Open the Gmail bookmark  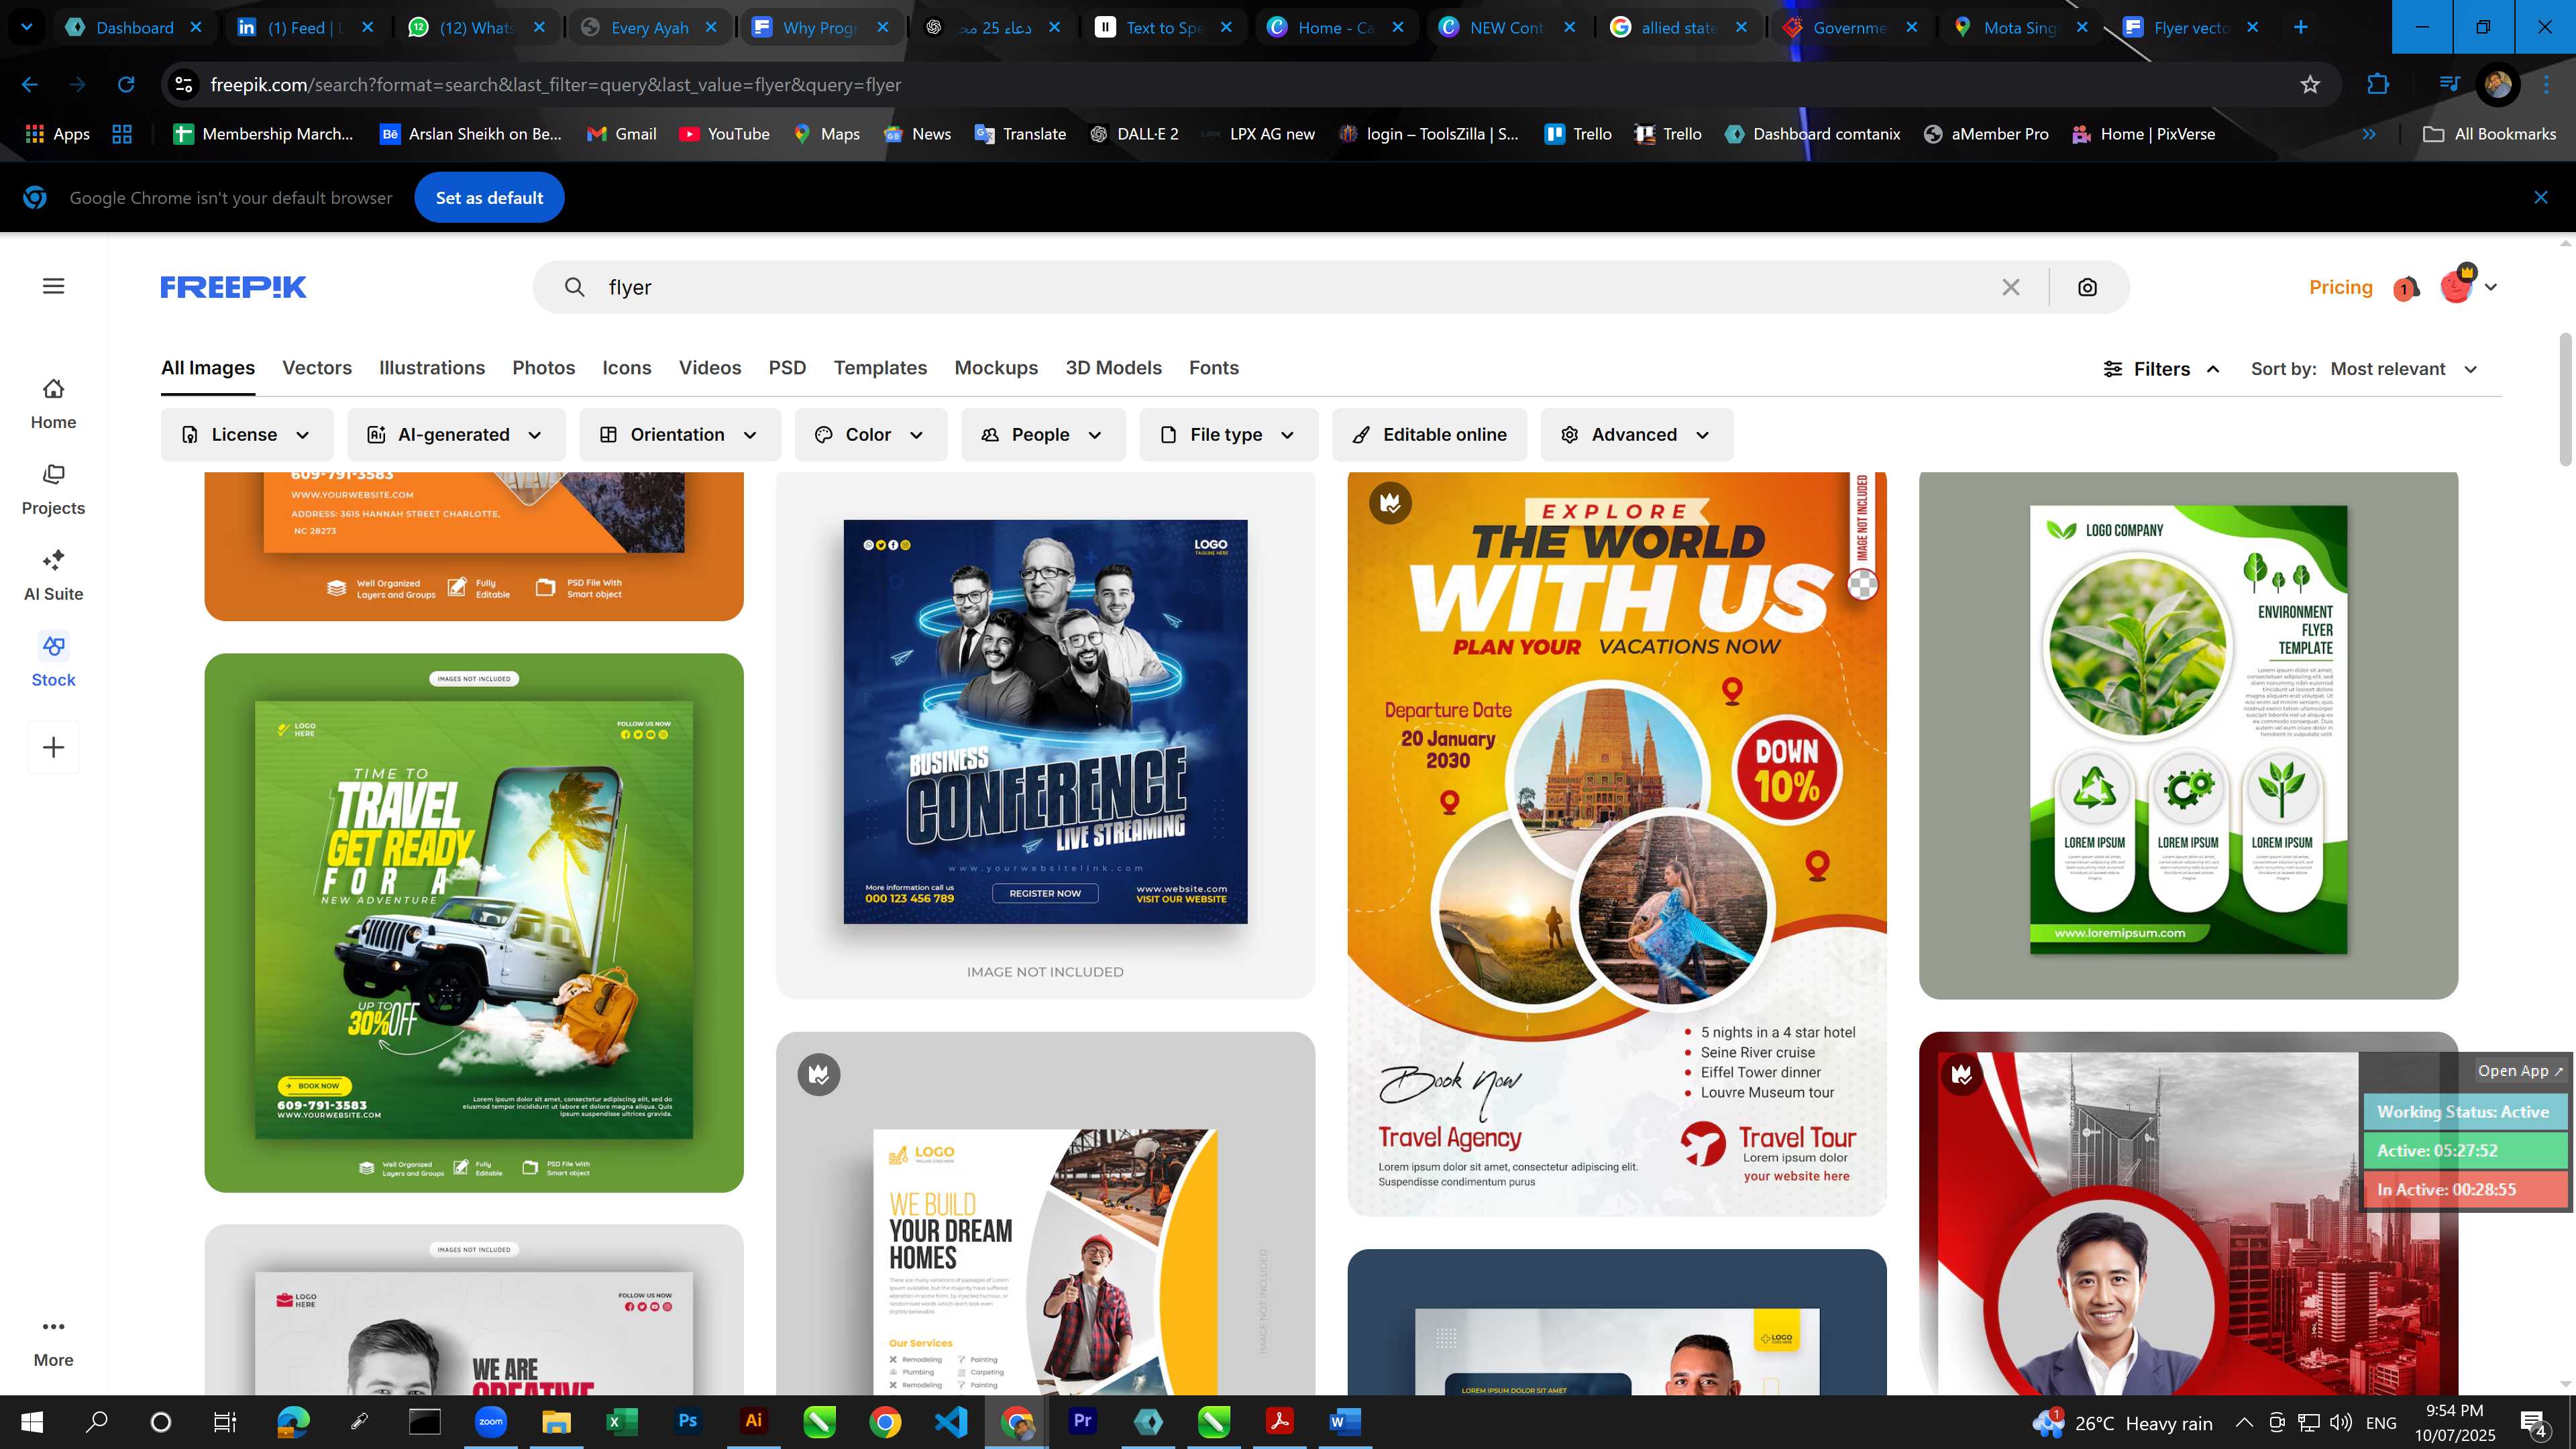[x=621, y=134]
